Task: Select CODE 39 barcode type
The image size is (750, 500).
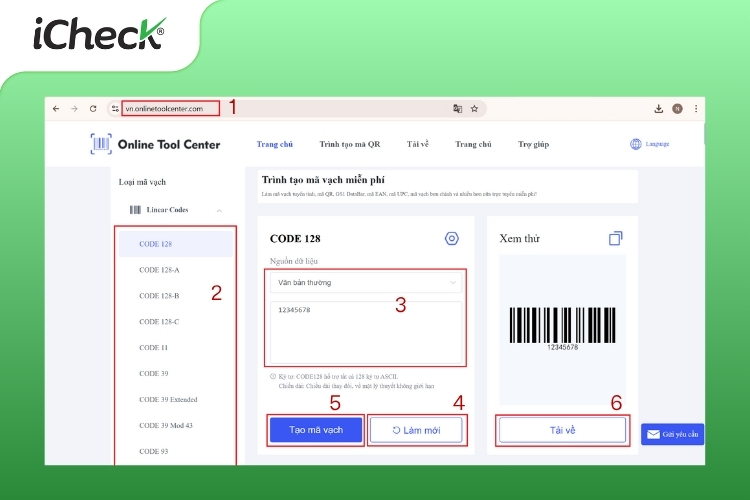Action: pos(154,373)
